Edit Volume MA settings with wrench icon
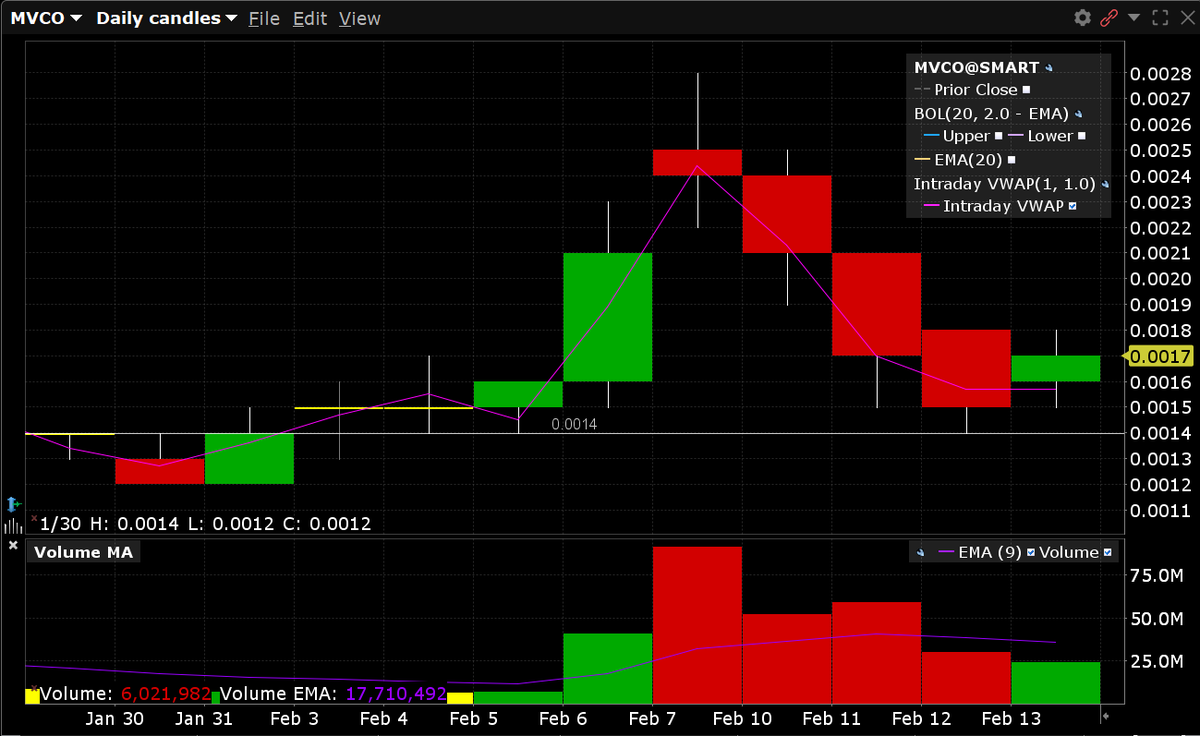 coord(920,552)
